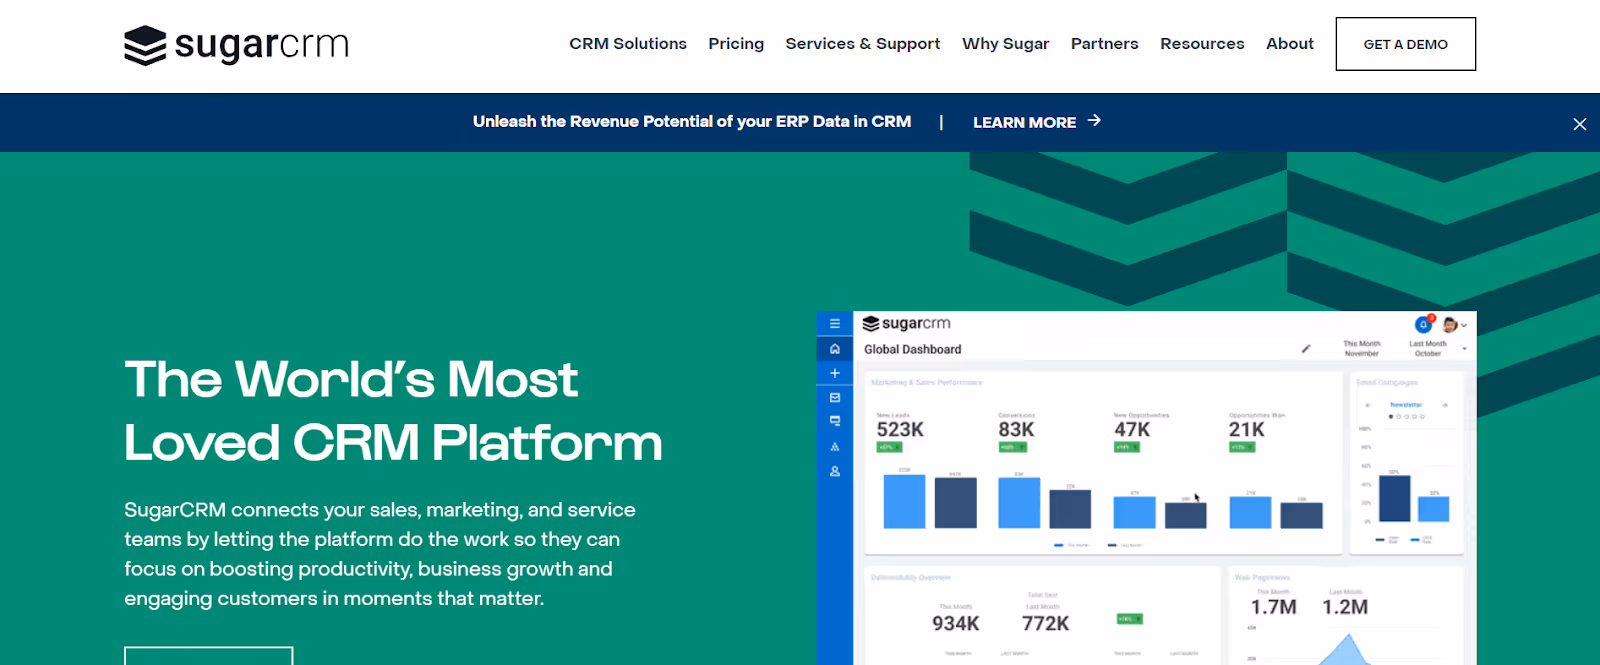Image resolution: width=1600 pixels, height=665 pixels.
Task: Open the Services & Support menu
Action: point(863,44)
